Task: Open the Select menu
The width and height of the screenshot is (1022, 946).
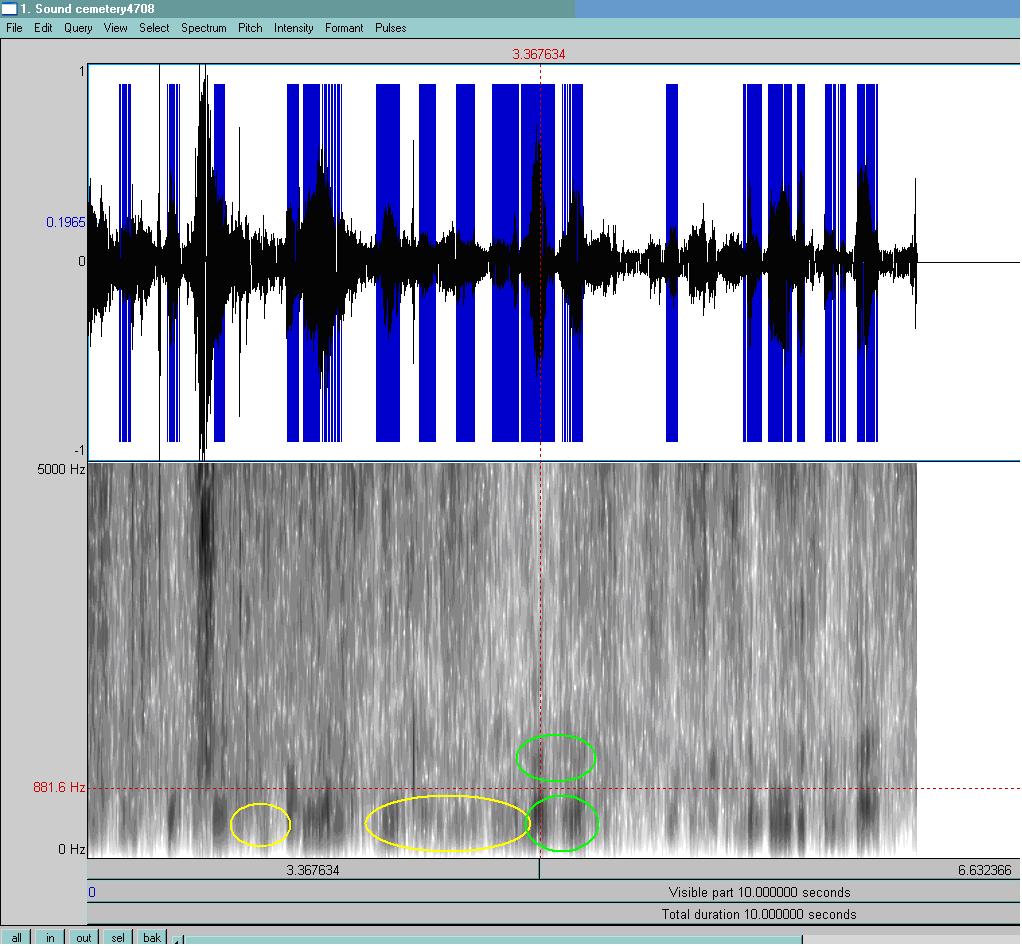Action: 154,28
